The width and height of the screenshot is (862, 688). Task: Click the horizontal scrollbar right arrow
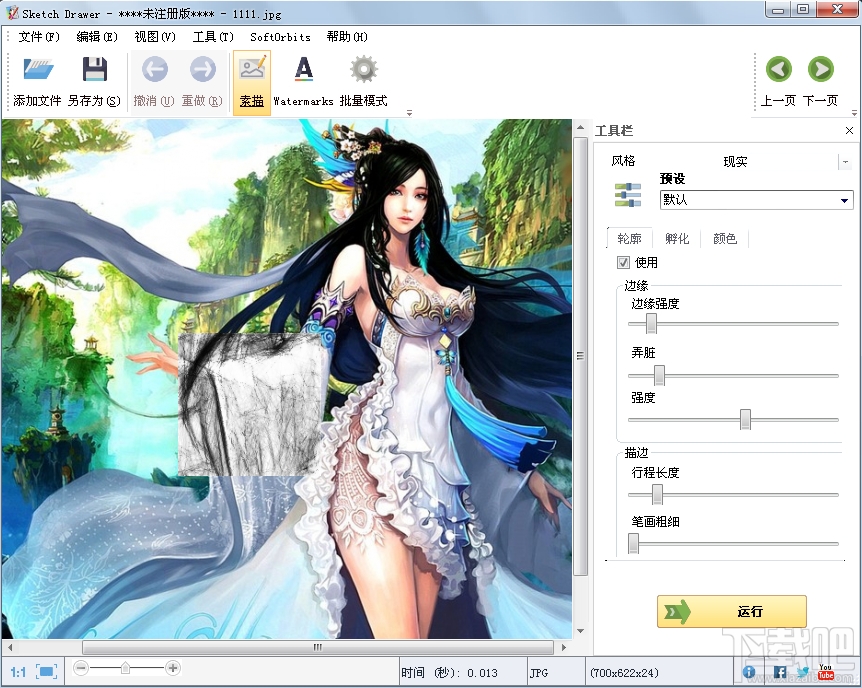coord(564,647)
